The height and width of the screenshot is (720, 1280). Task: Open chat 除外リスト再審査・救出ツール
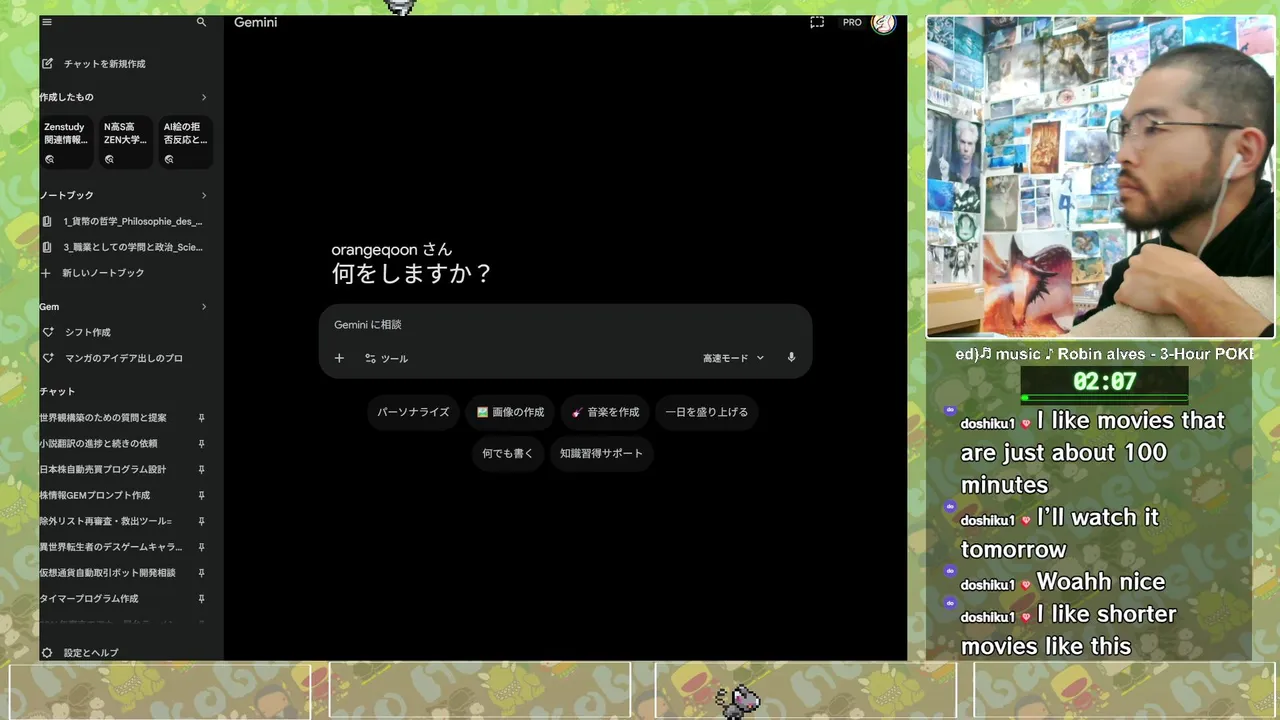(106, 521)
